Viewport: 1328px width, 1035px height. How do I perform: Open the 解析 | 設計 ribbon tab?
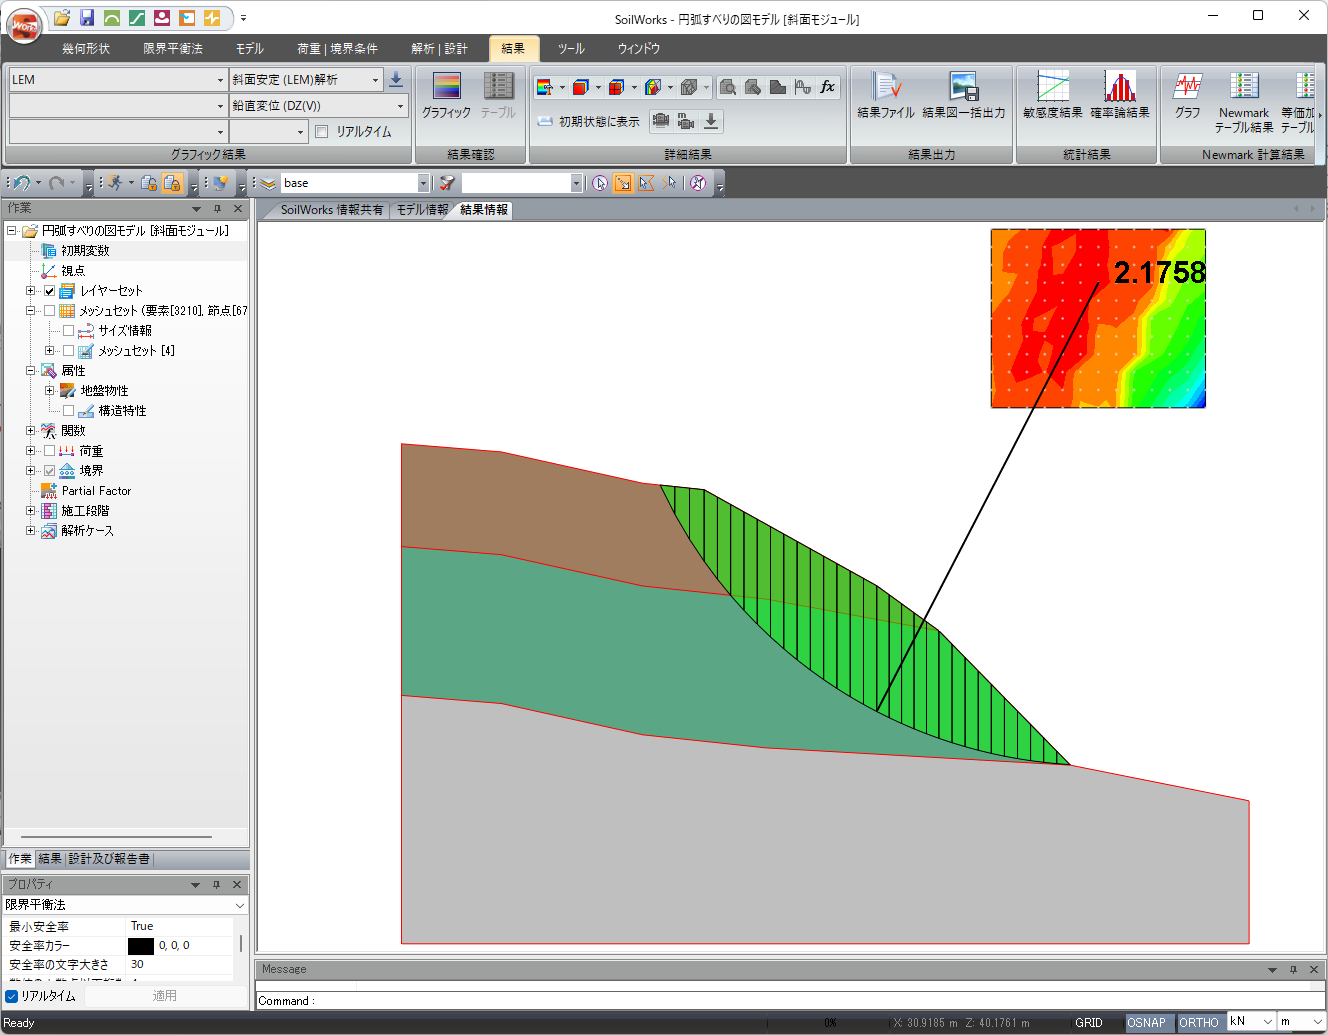(439, 49)
